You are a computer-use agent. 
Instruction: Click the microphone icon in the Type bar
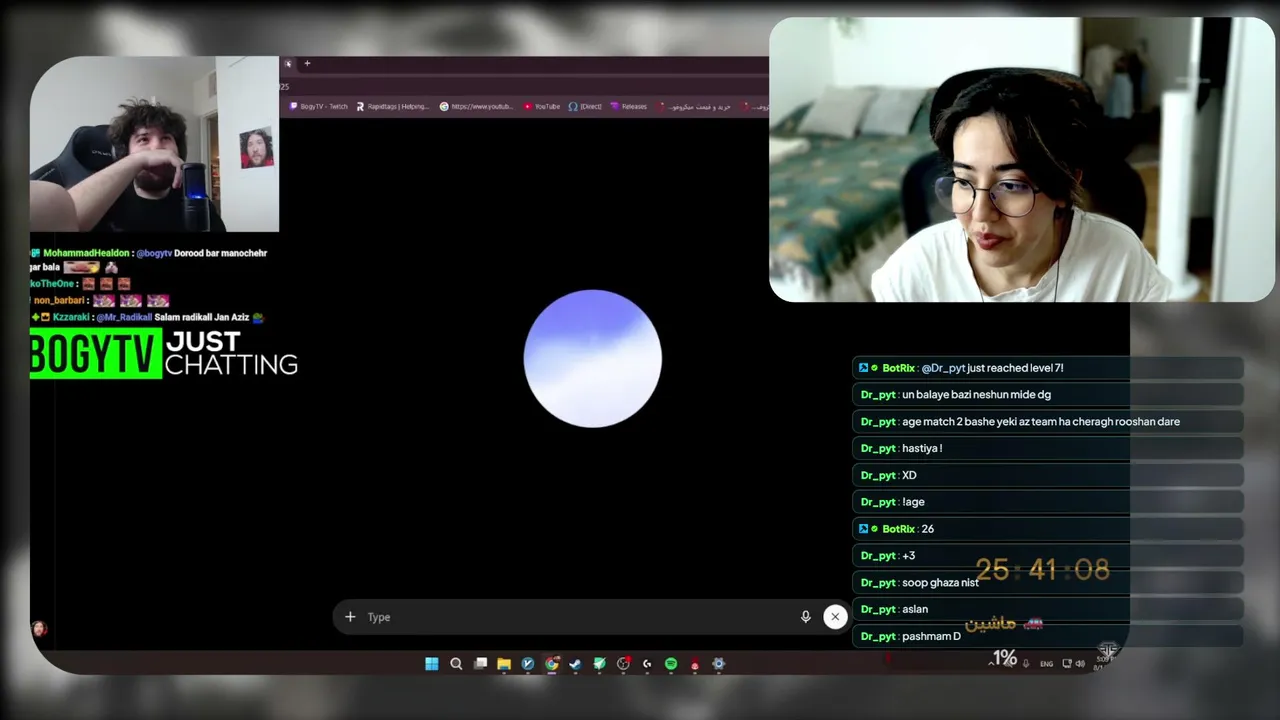coord(805,617)
